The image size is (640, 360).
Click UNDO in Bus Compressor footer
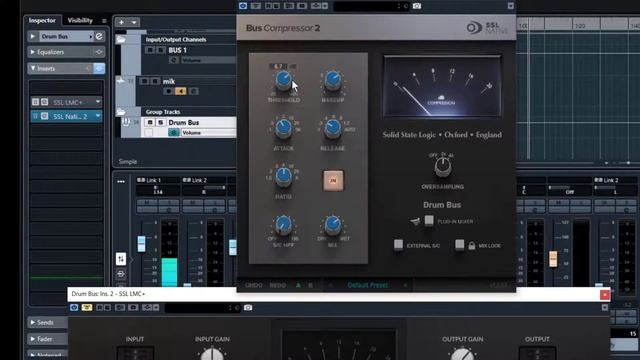253,285
